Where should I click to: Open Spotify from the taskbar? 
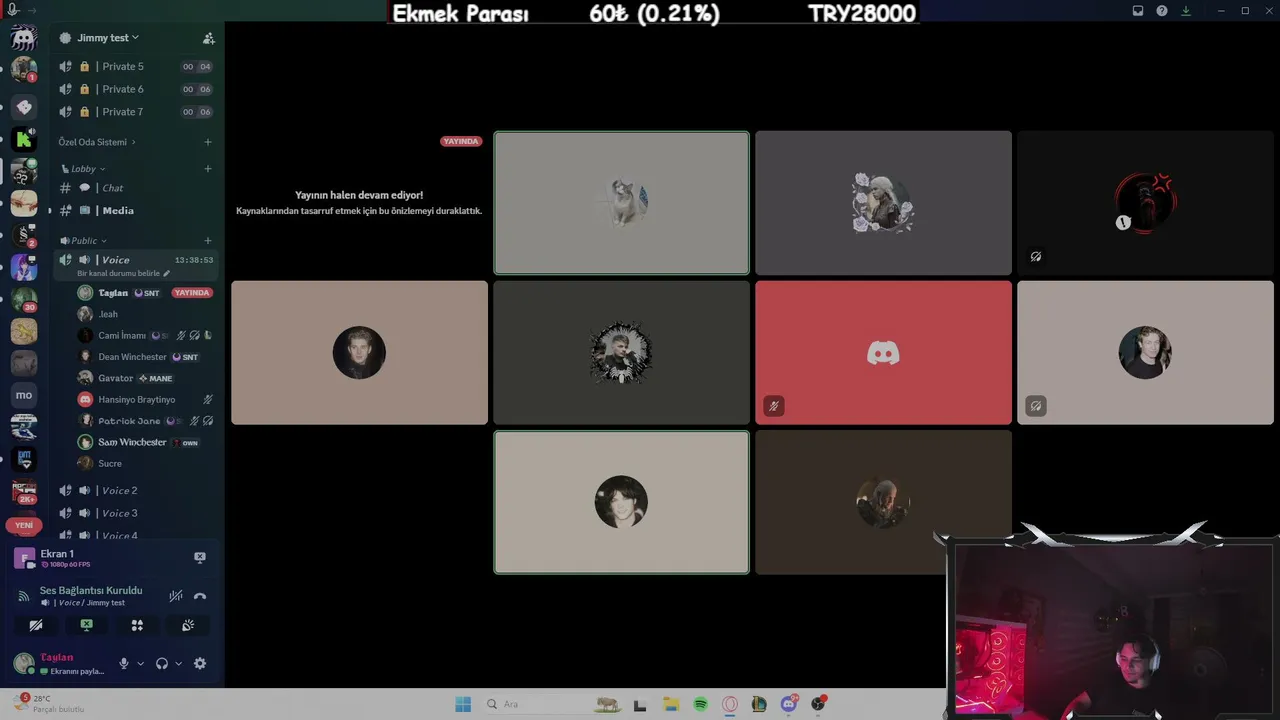701,704
